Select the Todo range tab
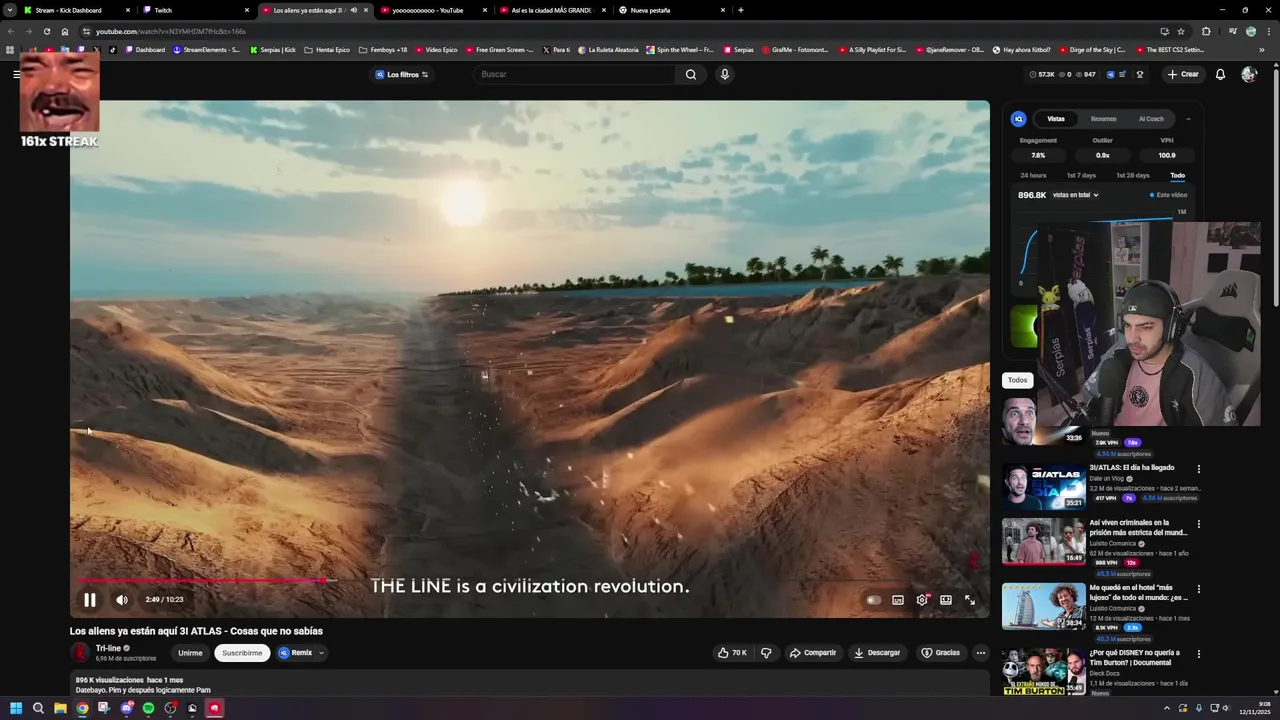The width and height of the screenshot is (1280, 720). pos(1178,176)
